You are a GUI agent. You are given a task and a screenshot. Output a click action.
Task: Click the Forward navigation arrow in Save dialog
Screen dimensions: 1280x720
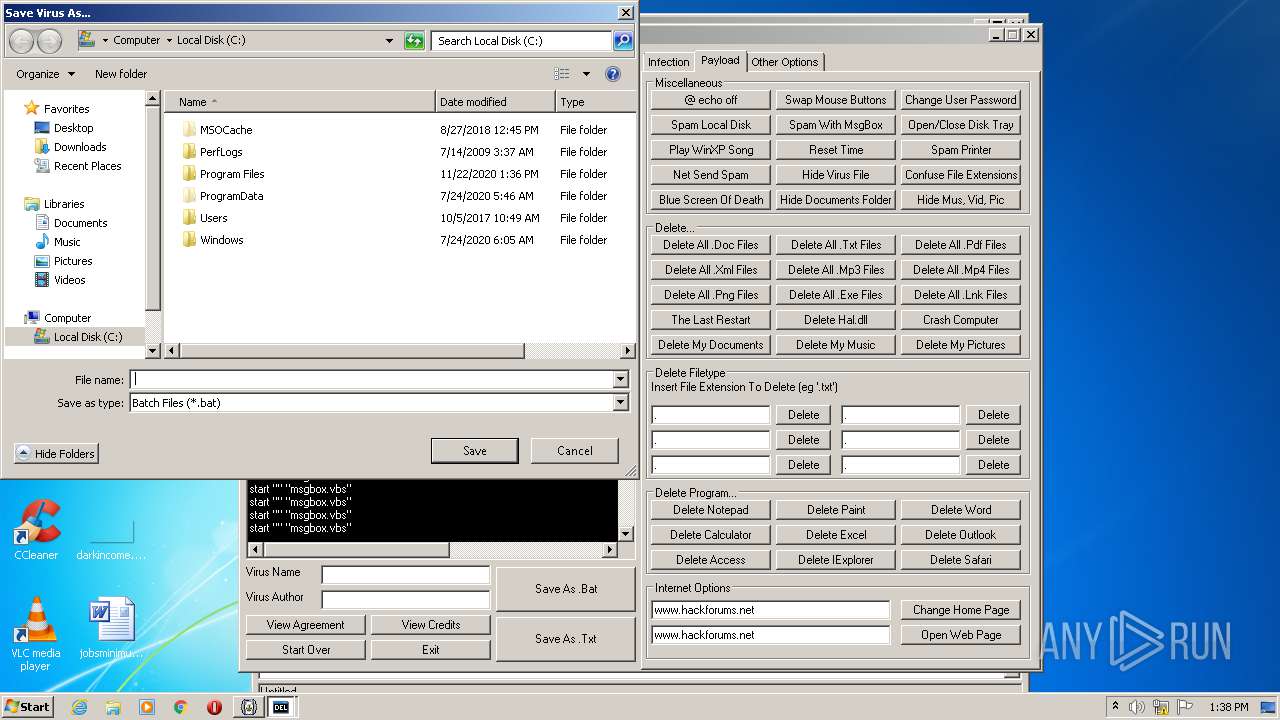49,41
